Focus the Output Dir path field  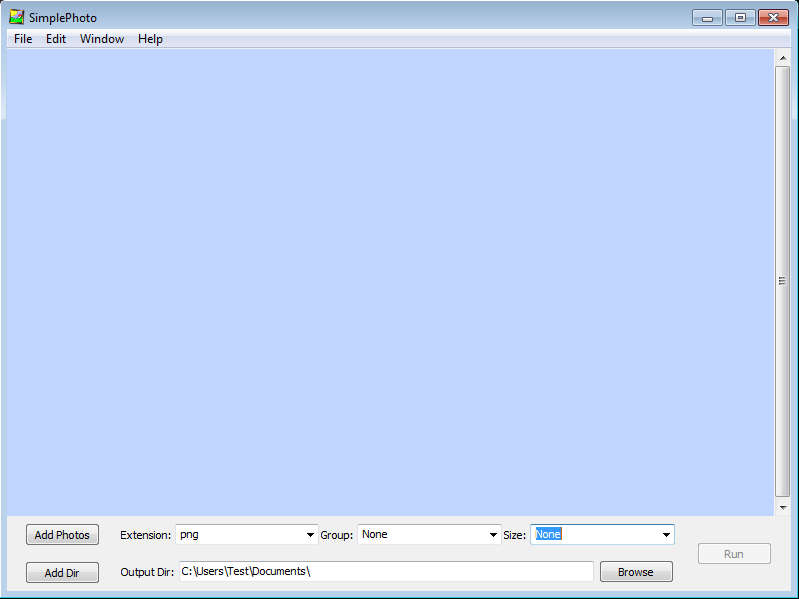386,571
